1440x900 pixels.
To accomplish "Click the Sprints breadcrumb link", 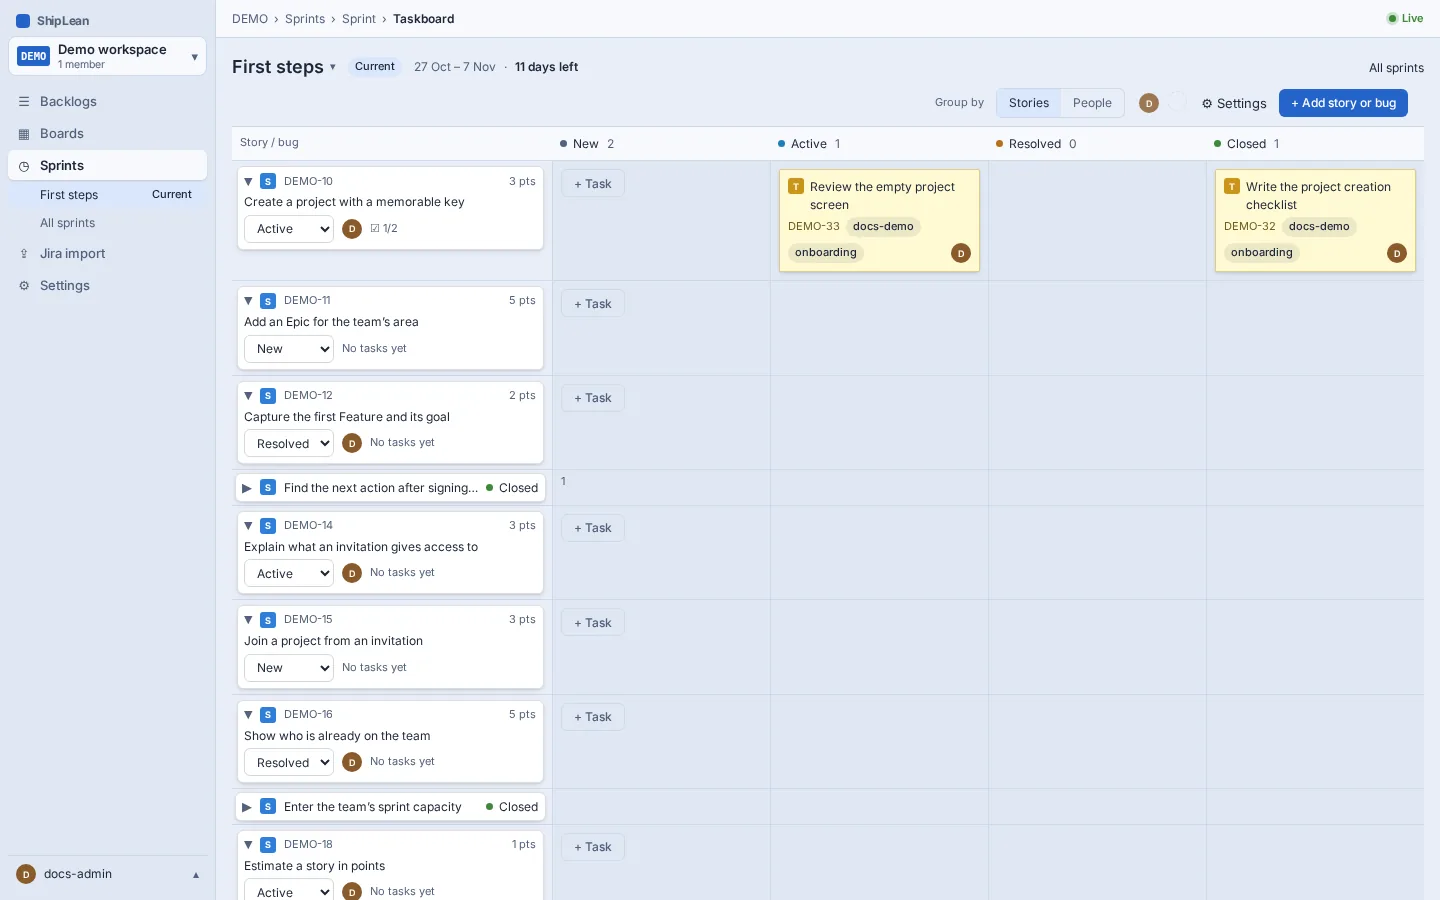I will pos(305,19).
